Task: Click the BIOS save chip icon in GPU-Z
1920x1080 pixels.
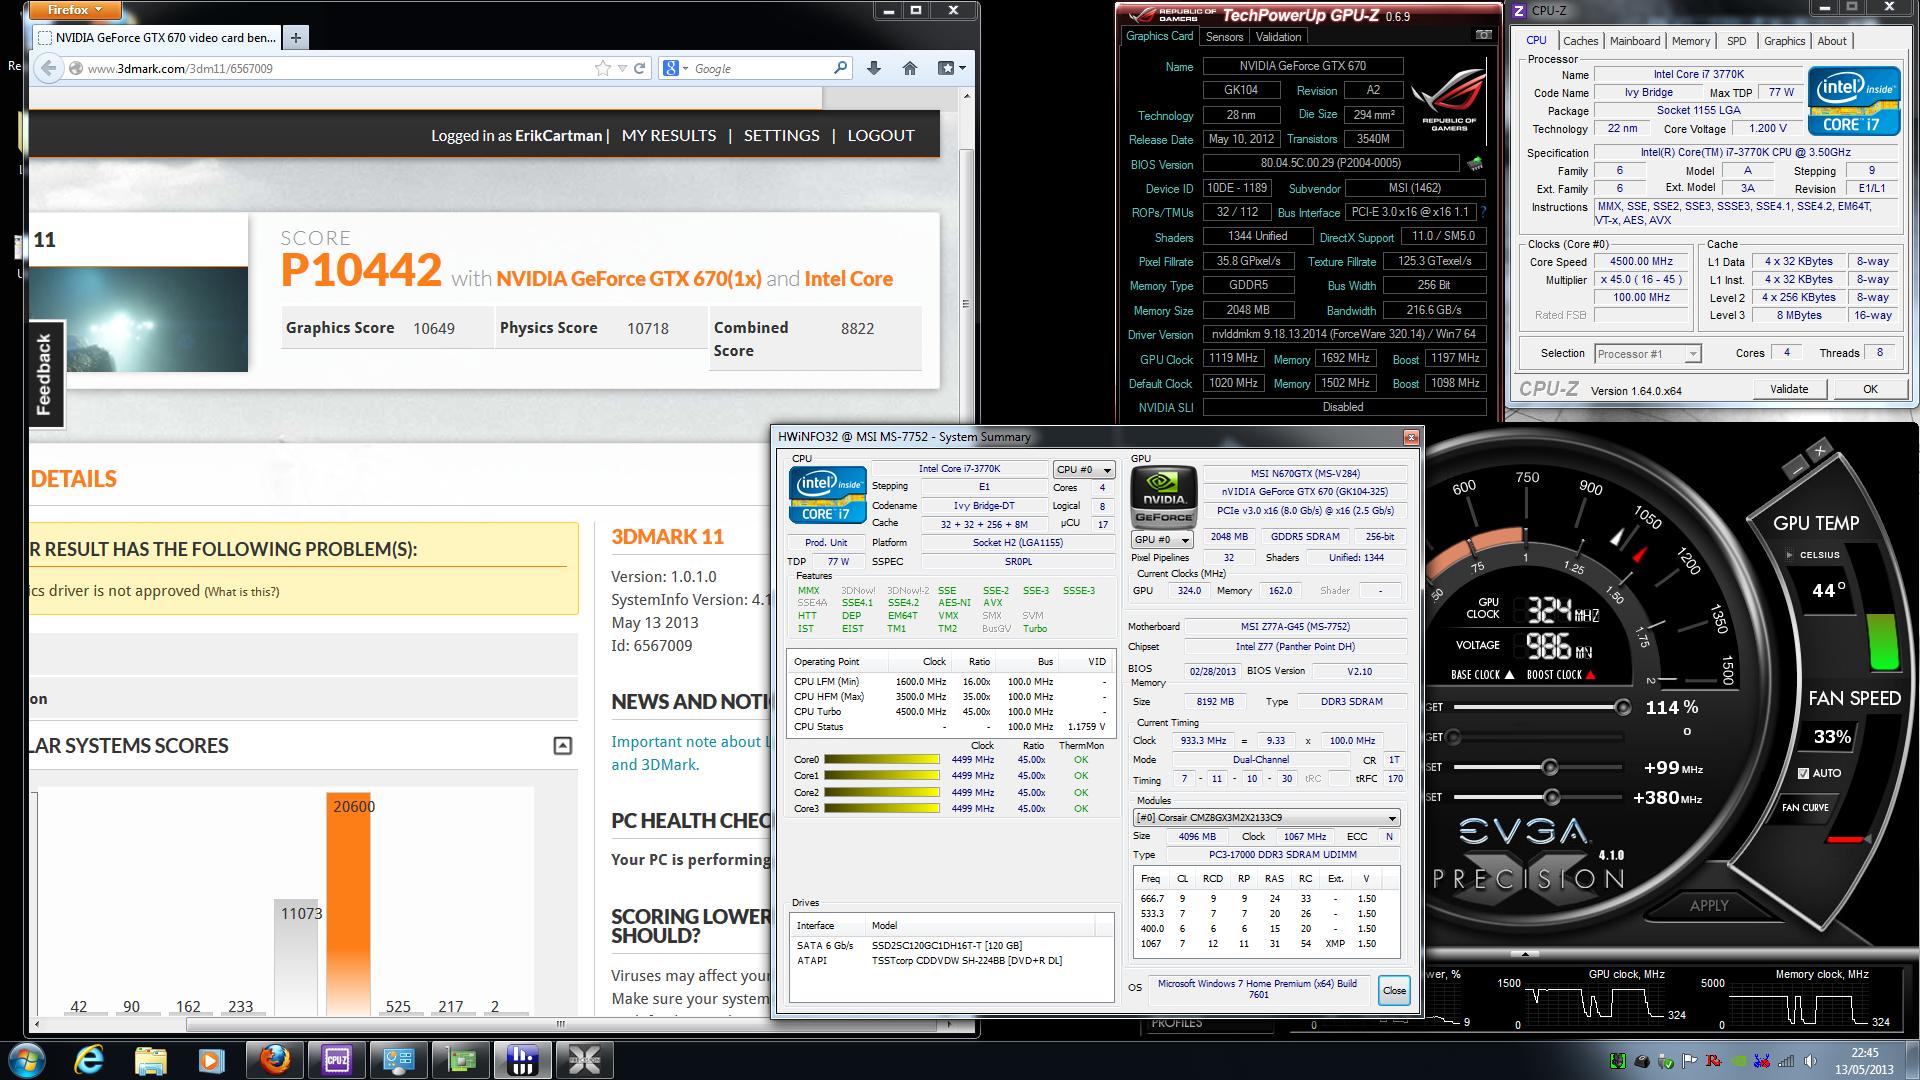Action: [x=1475, y=163]
